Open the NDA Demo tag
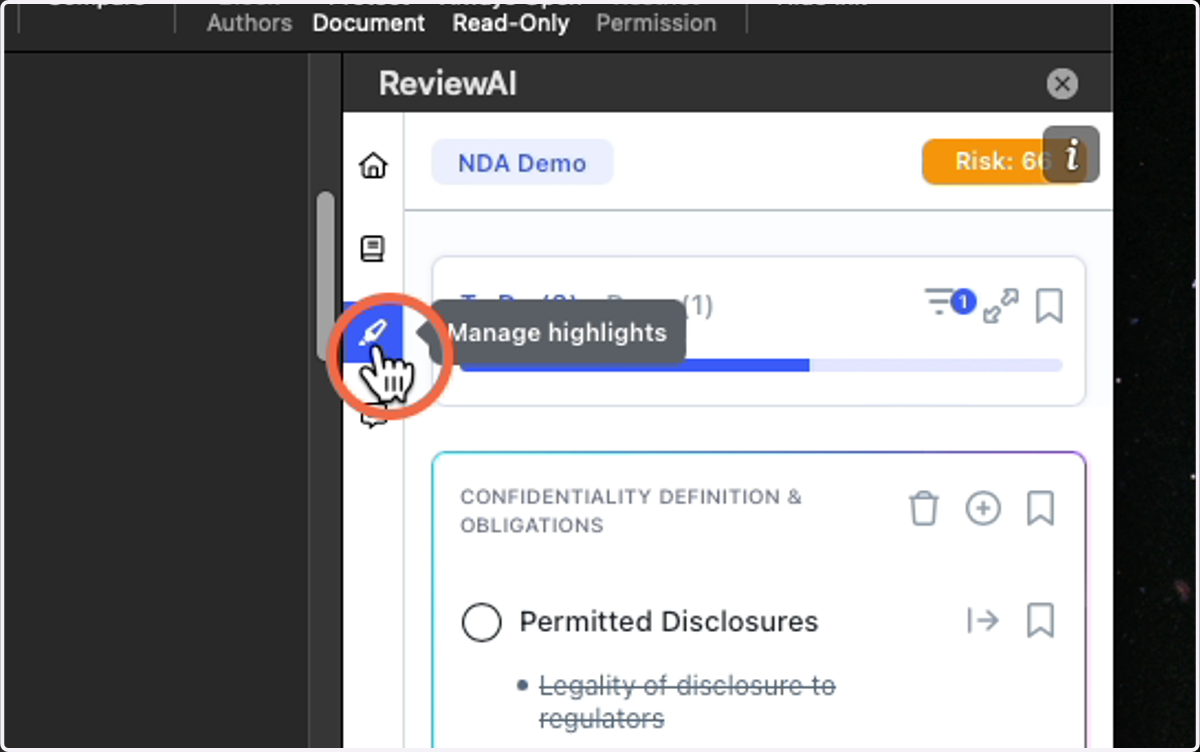Screen dimensions: 1200x752 (522, 162)
